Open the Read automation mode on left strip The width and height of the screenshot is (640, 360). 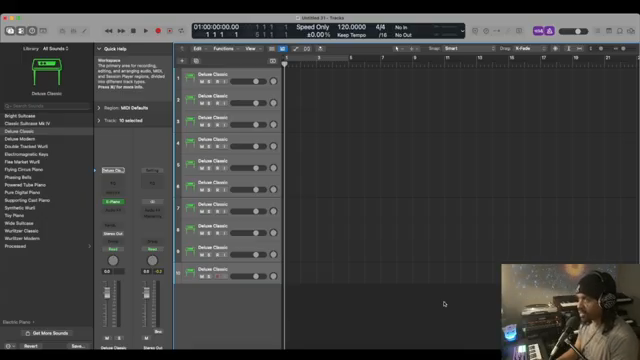(x=113, y=249)
